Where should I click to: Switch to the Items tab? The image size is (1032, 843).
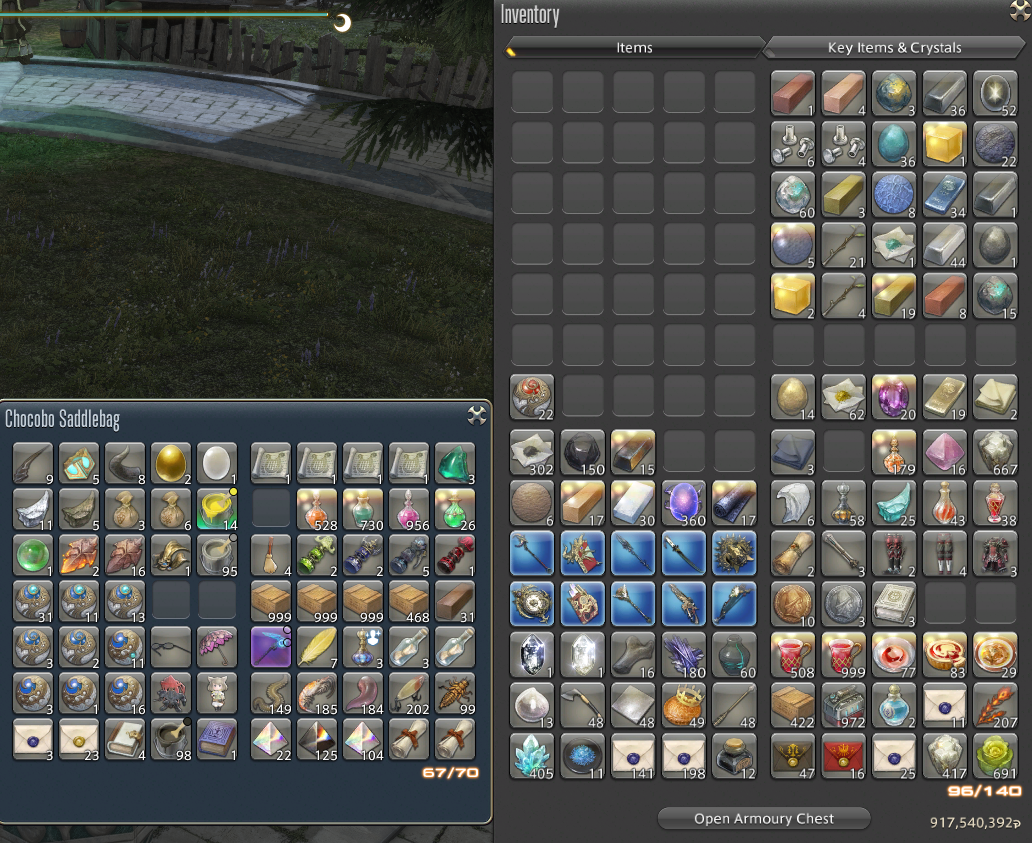click(x=634, y=47)
